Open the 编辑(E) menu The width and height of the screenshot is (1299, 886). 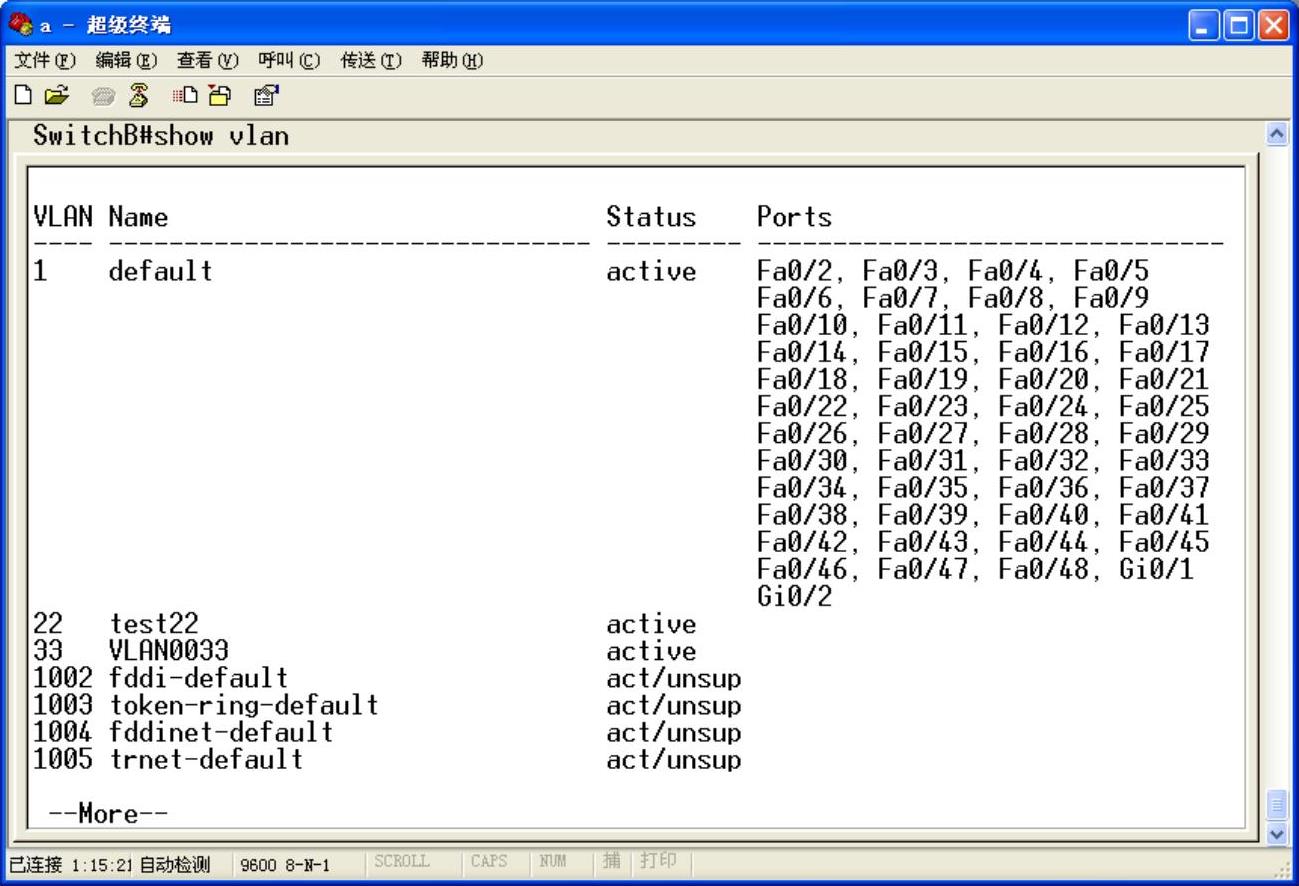point(126,61)
